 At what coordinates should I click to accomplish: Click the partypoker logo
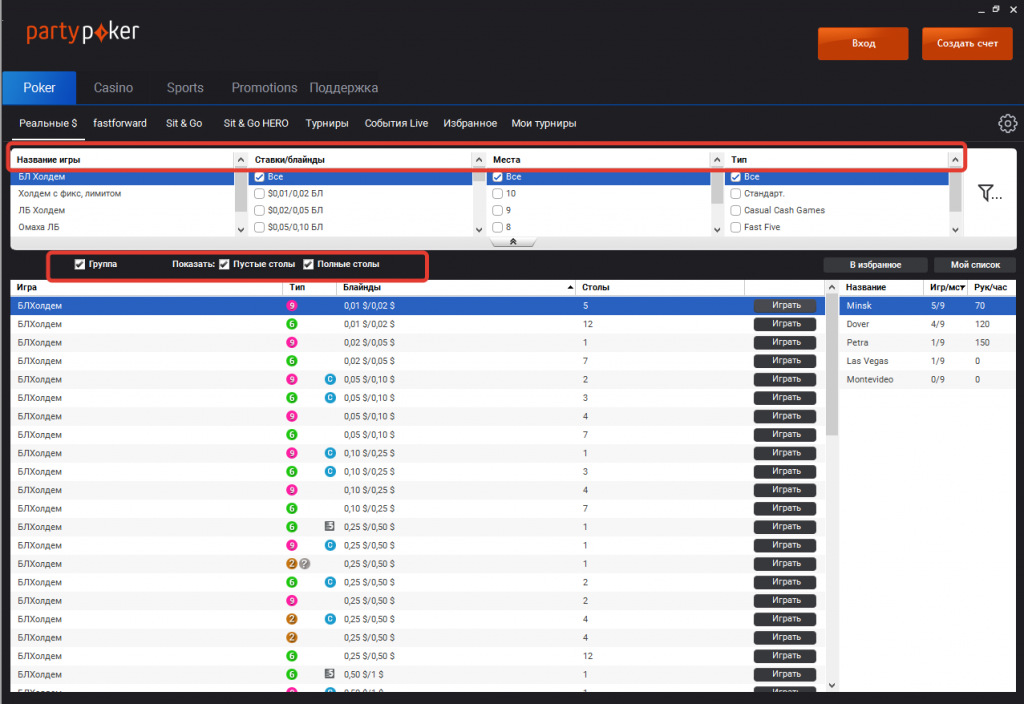(x=82, y=32)
